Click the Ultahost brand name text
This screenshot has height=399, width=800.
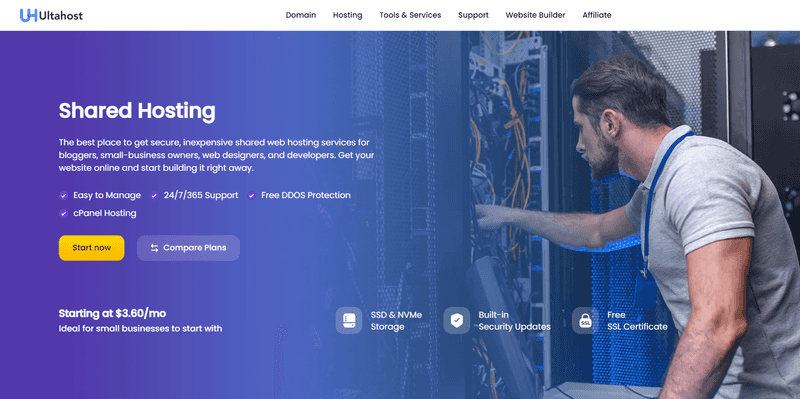click(x=60, y=16)
